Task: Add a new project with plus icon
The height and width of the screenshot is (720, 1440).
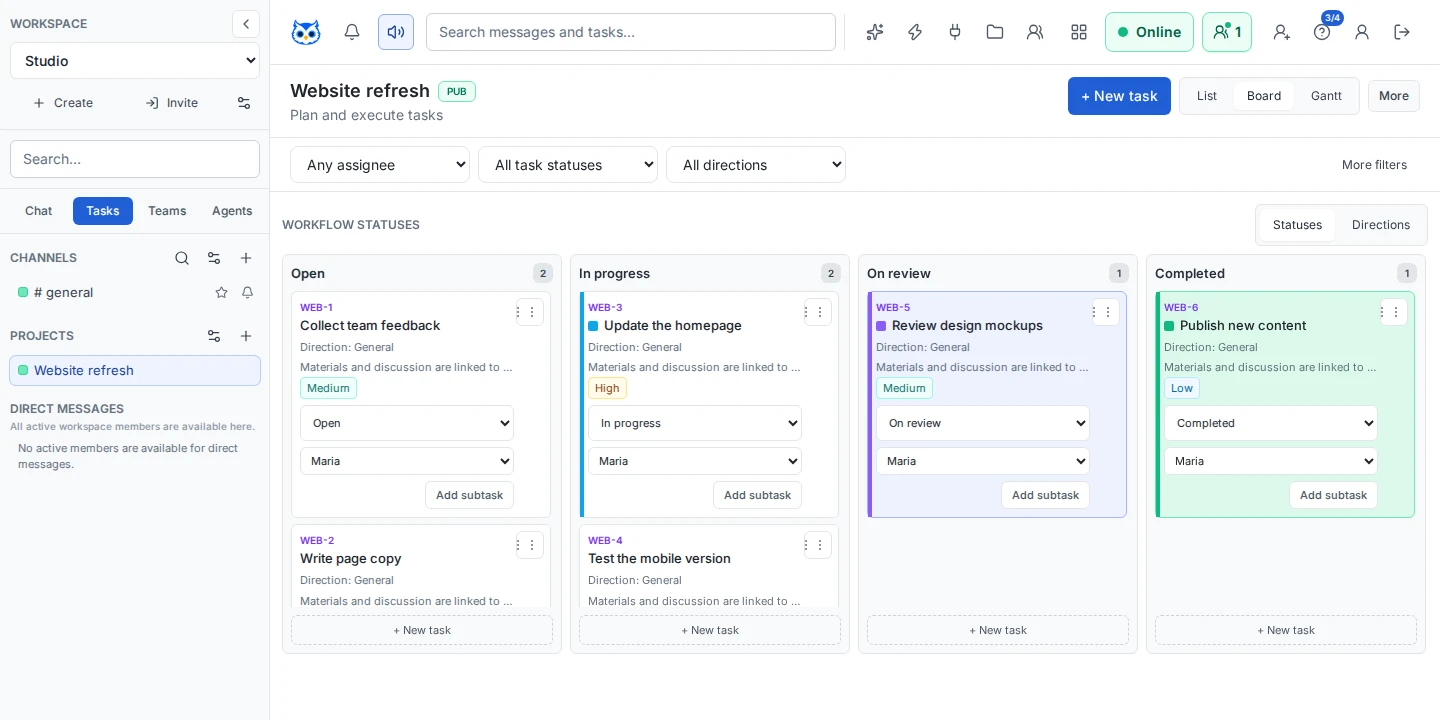Action: (246, 336)
